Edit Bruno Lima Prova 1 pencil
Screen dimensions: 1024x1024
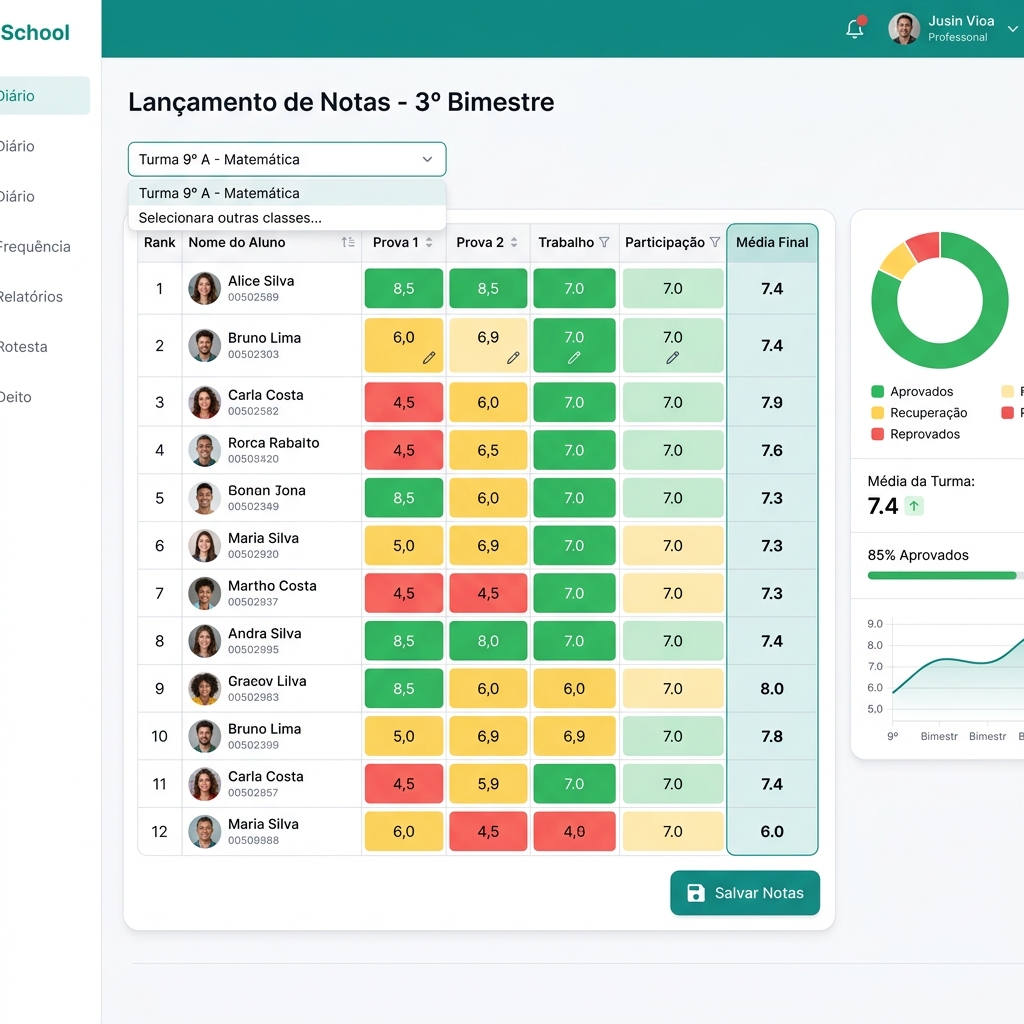[x=428, y=358]
